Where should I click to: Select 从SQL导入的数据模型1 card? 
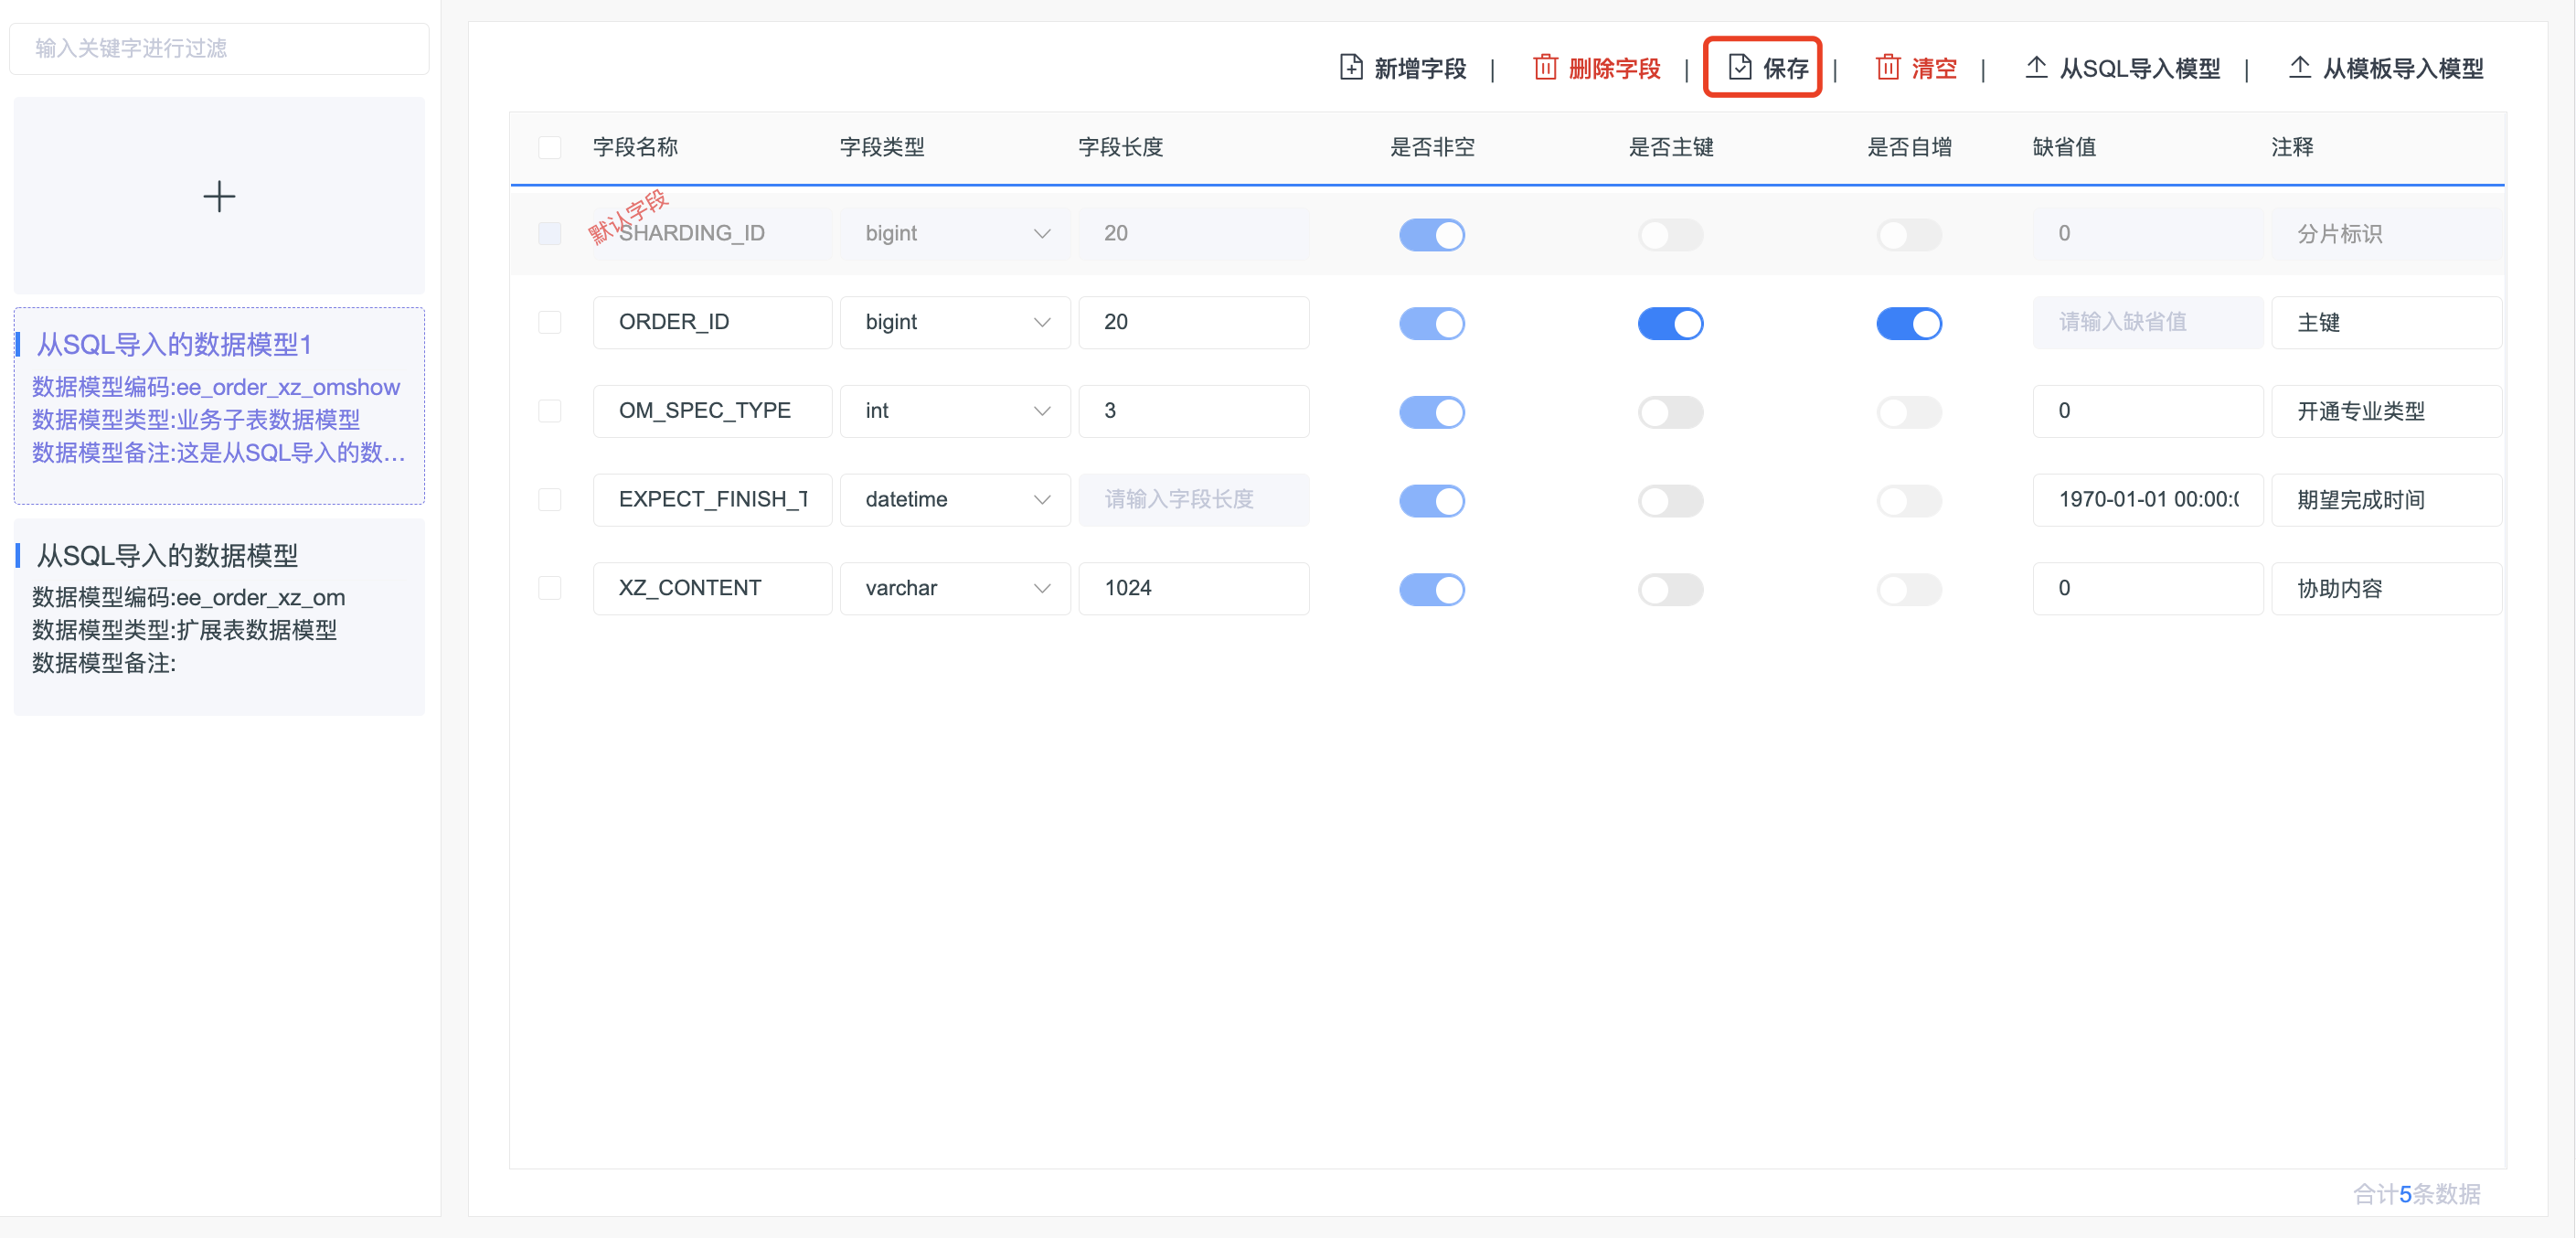pyautogui.click(x=219, y=405)
